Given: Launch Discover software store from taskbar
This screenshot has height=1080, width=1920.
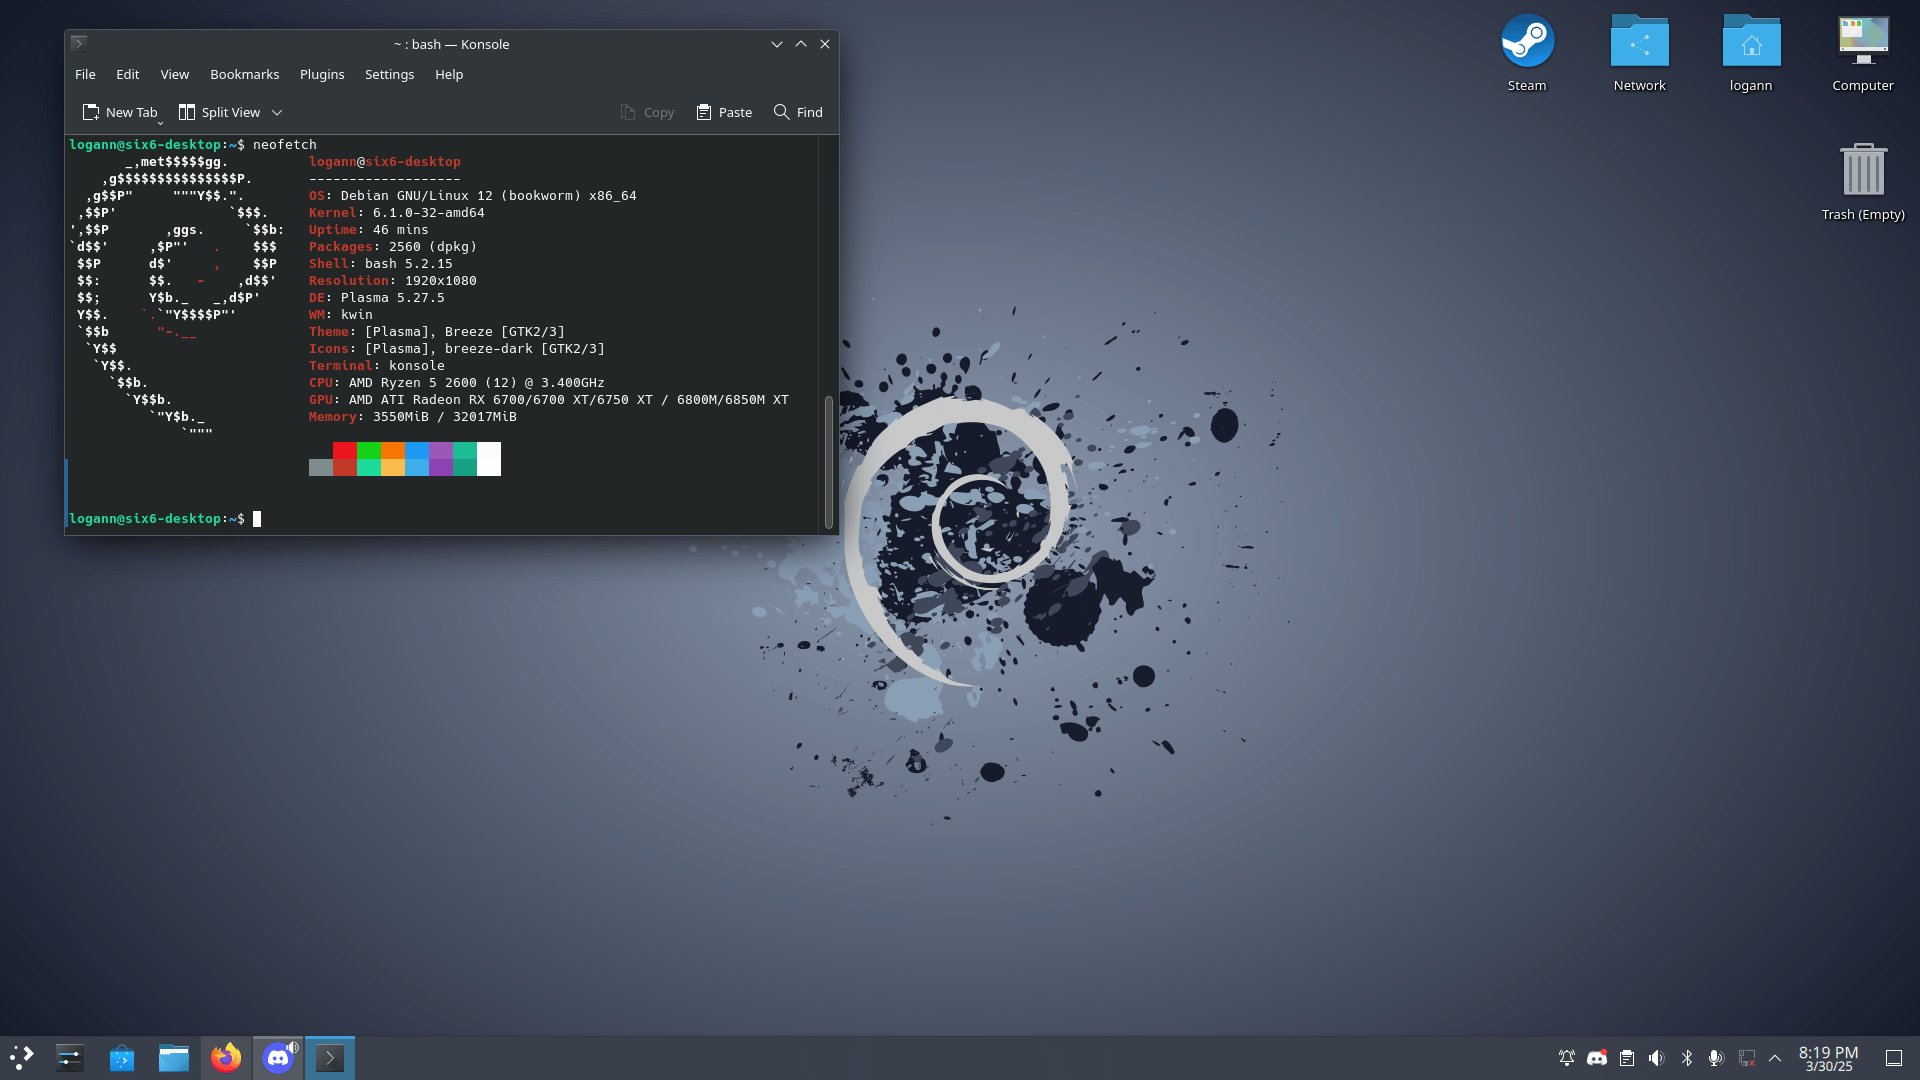Looking at the screenshot, I should point(122,1057).
